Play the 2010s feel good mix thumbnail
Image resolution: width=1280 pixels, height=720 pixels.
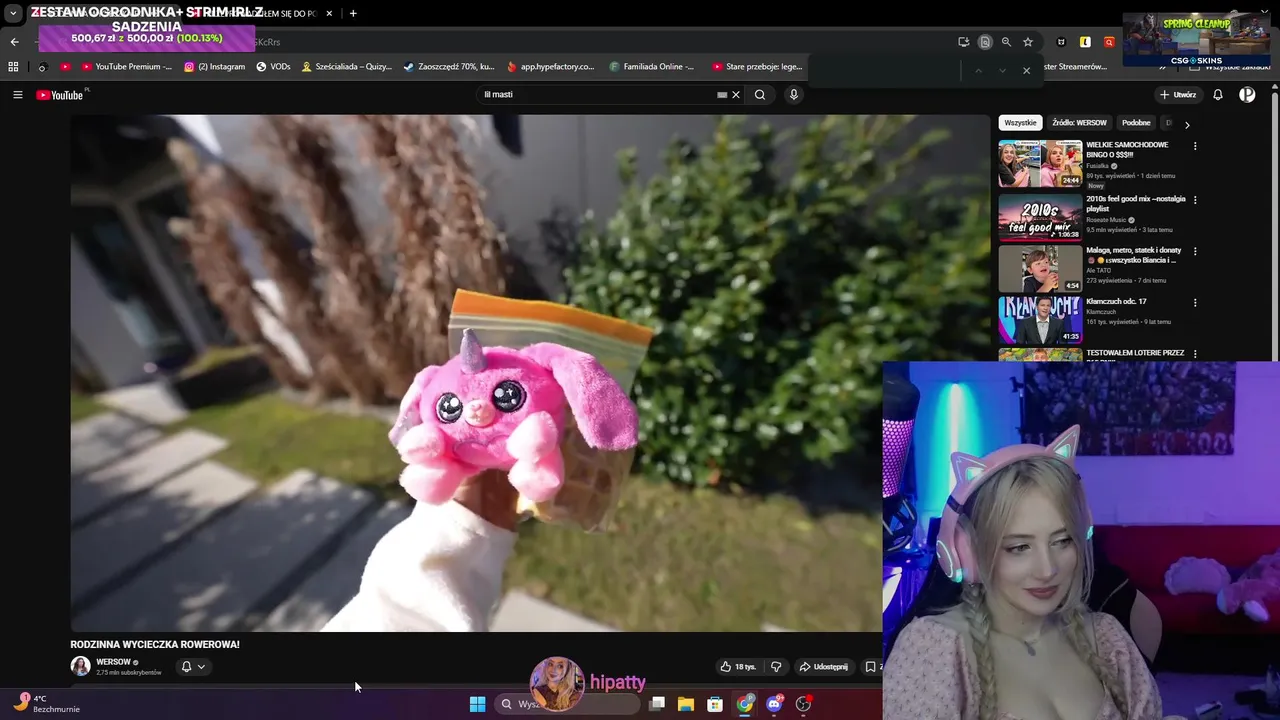click(1040, 217)
